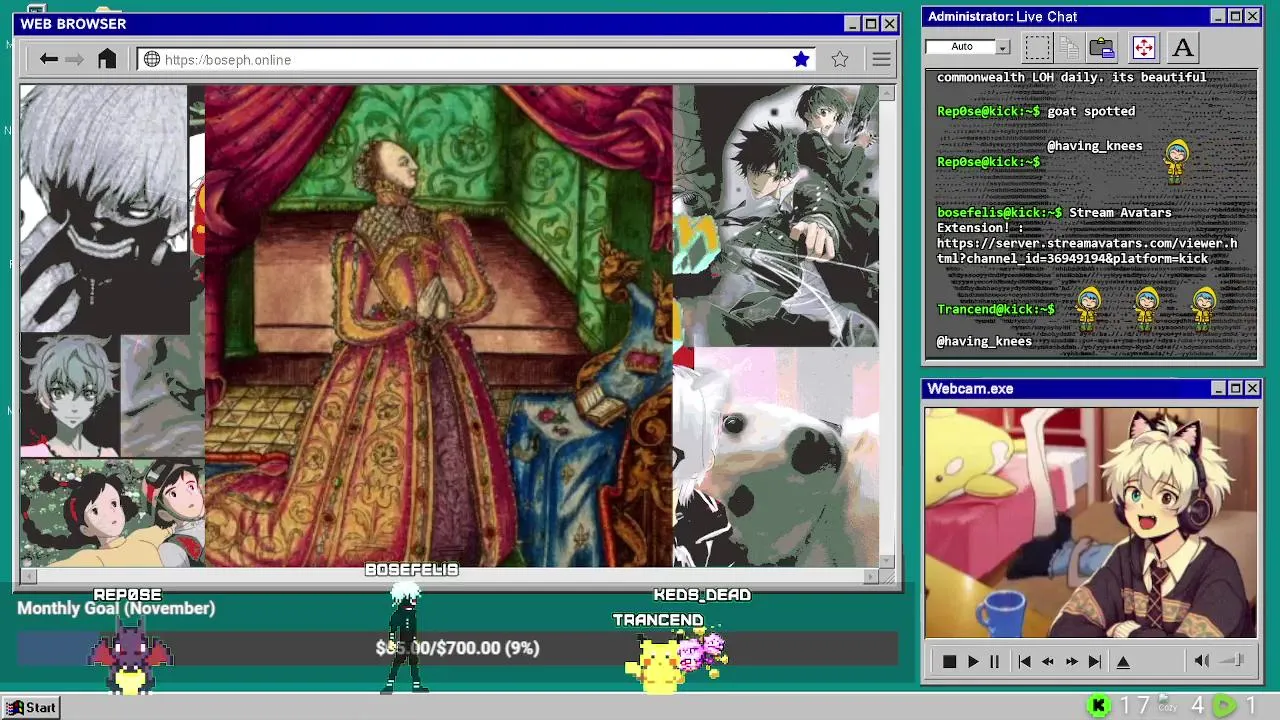Screen dimensions: 1280x720
Task: Click the BOSEFELIS white-haired avatar
Action: (x=406, y=638)
